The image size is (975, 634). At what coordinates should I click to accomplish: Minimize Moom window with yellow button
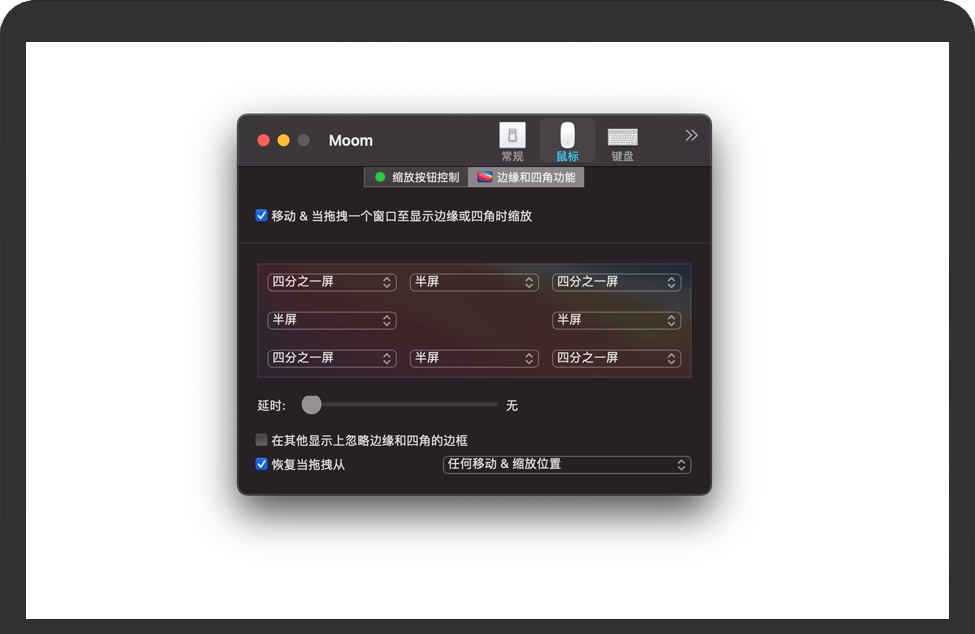click(x=284, y=140)
